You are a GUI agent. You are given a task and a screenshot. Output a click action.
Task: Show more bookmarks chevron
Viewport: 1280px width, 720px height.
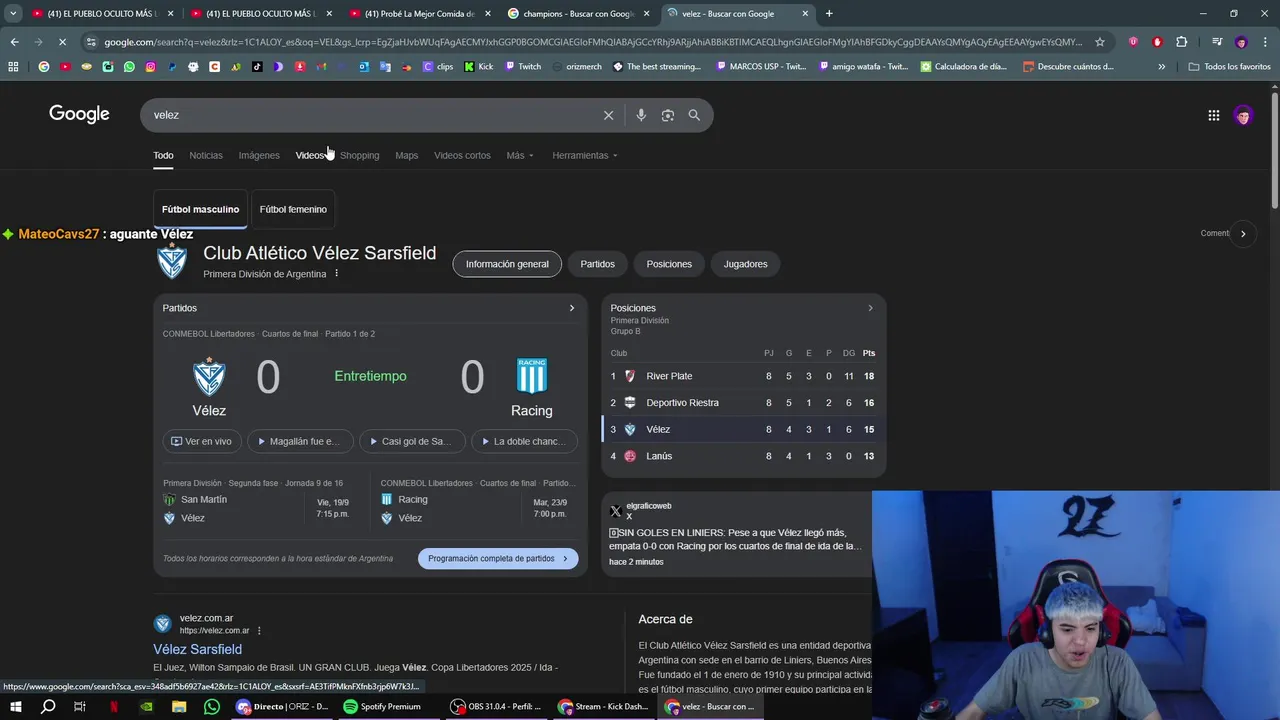[1161, 67]
